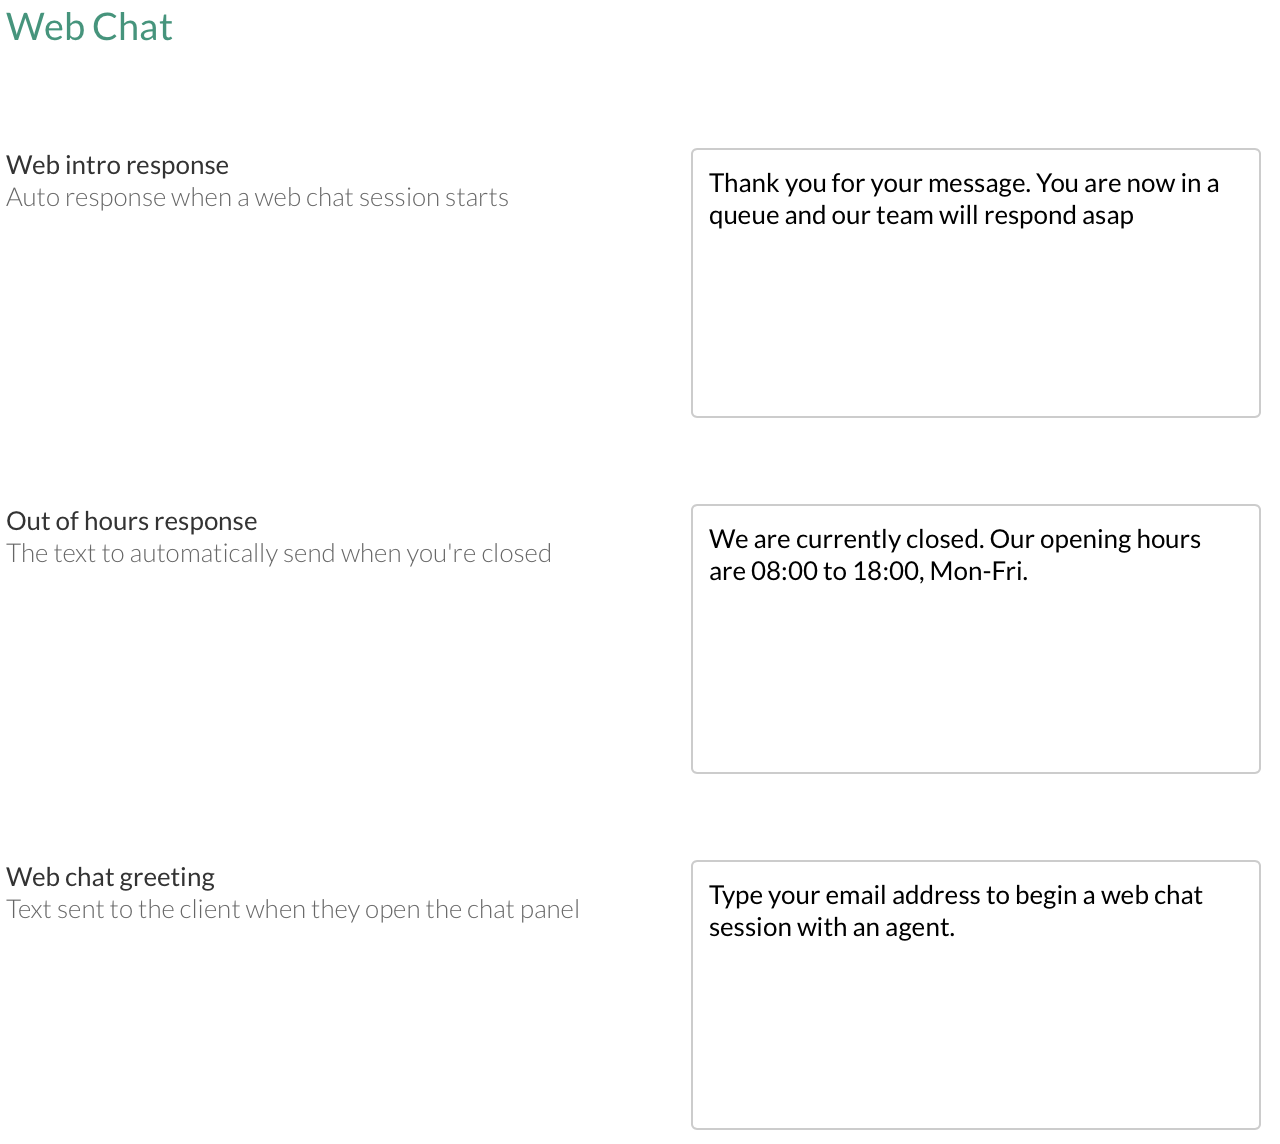The height and width of the screenshot is (1144, 1280).
Task: Click the "Out of hours response" label
Action: click(132, 521)
